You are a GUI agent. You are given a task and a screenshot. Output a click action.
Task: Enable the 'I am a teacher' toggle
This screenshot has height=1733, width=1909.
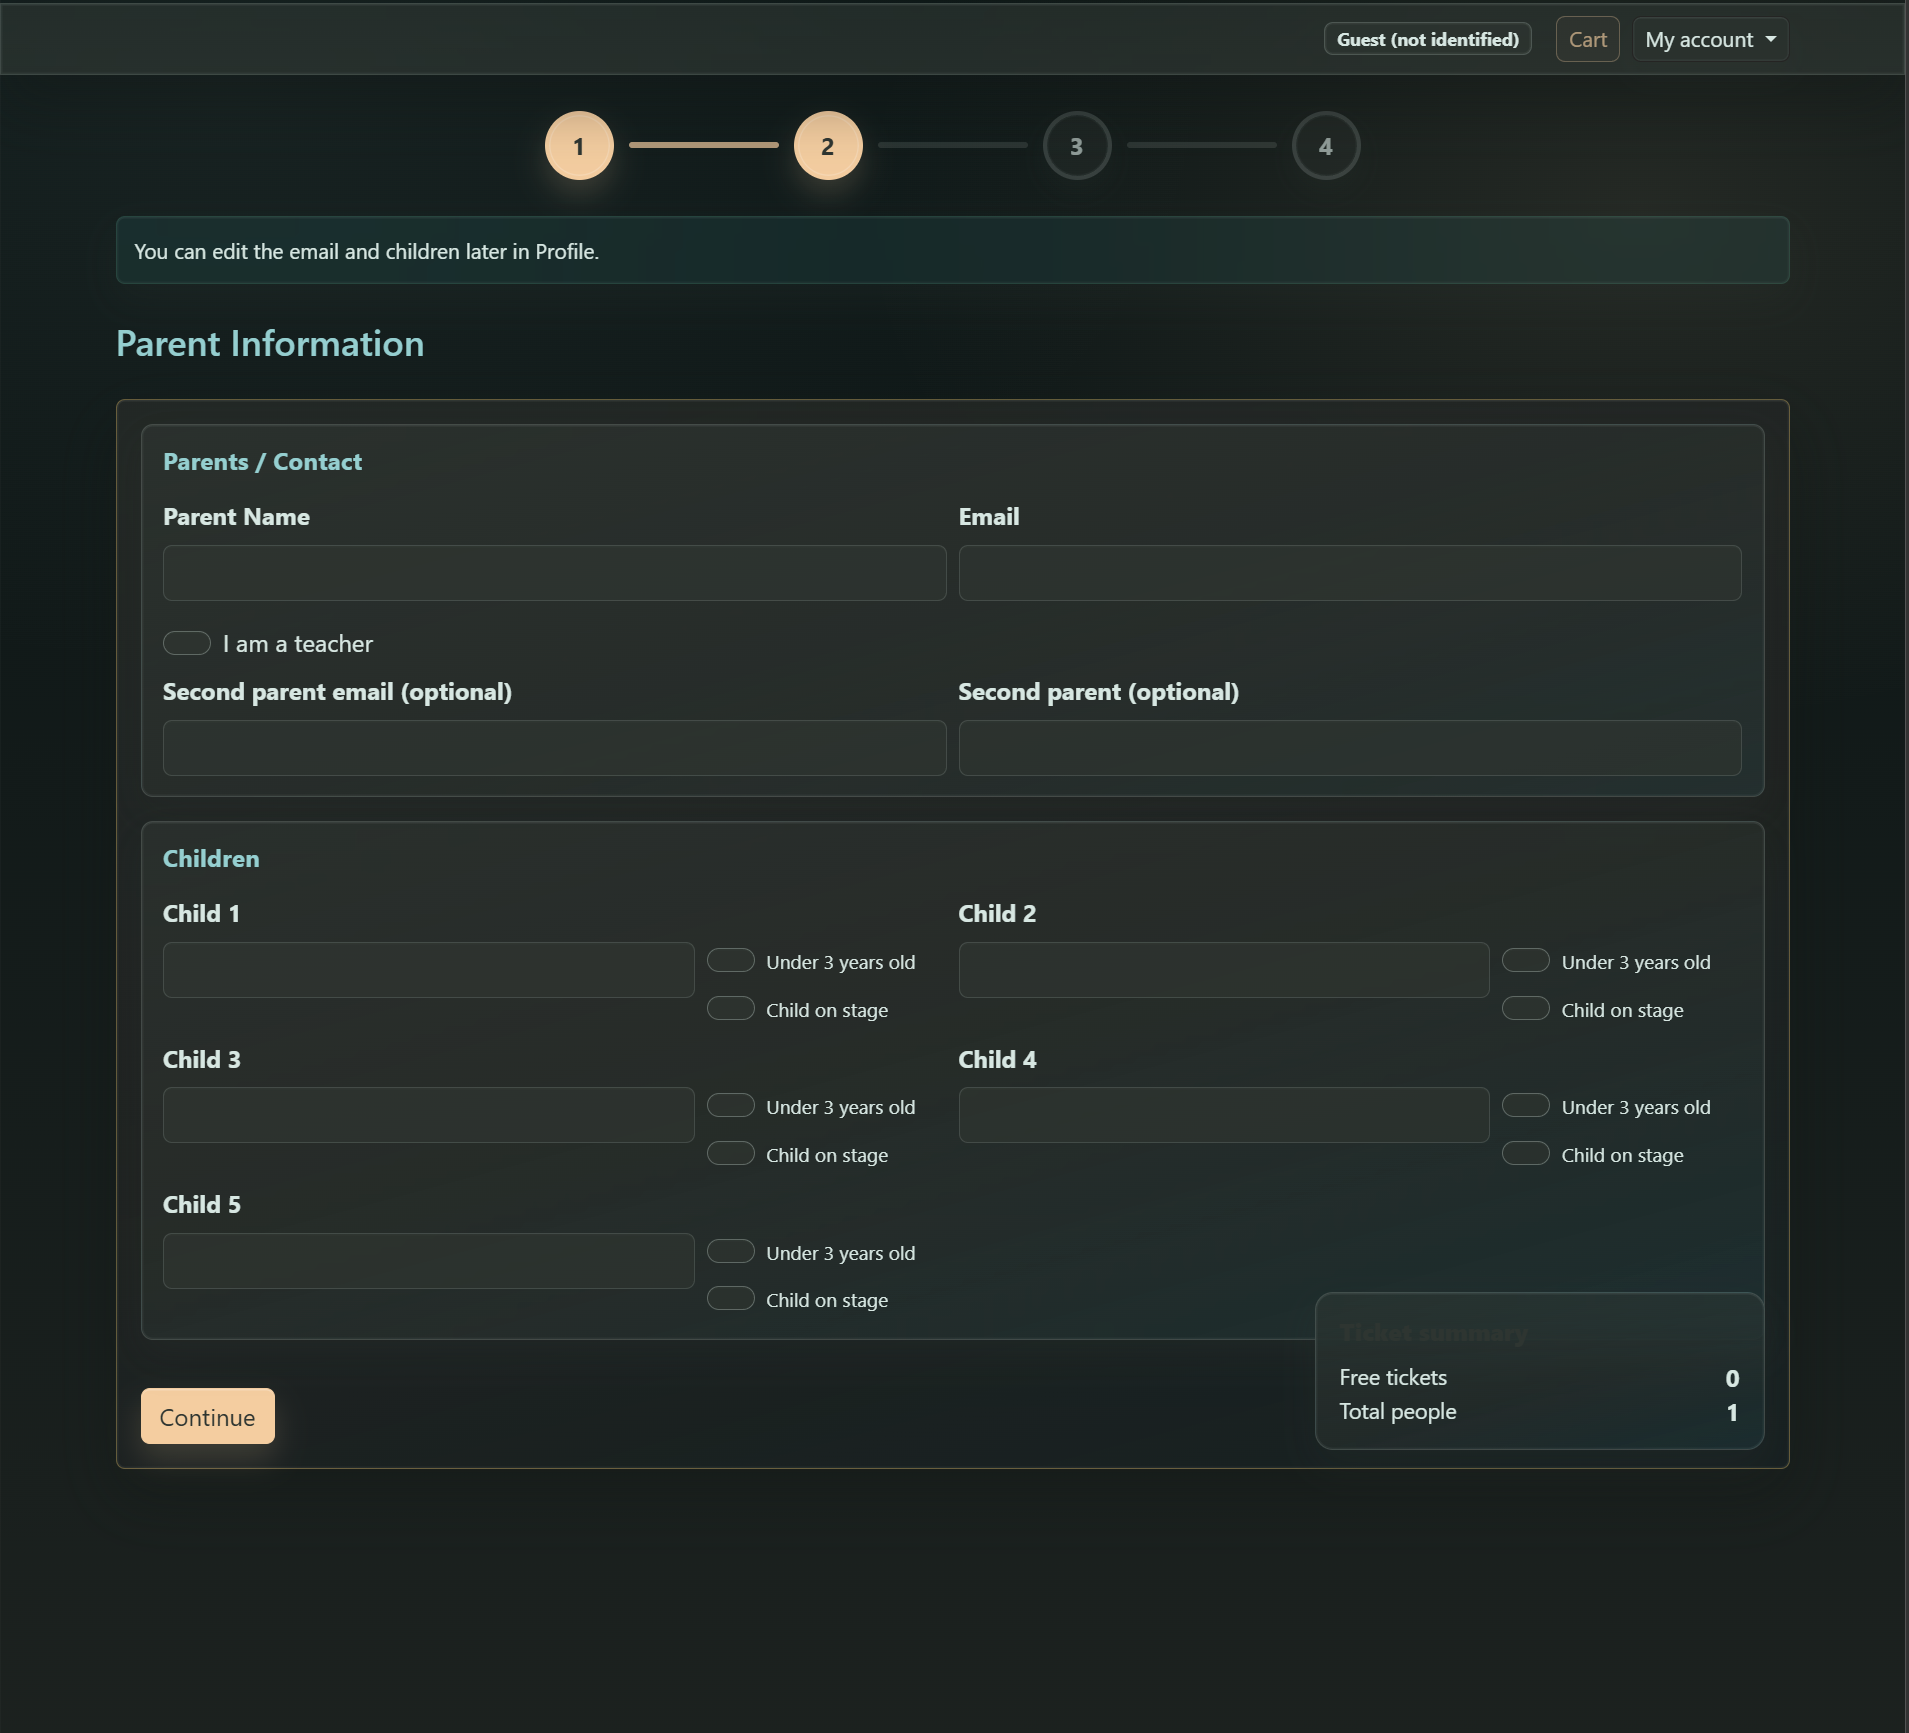pos(187,643)
